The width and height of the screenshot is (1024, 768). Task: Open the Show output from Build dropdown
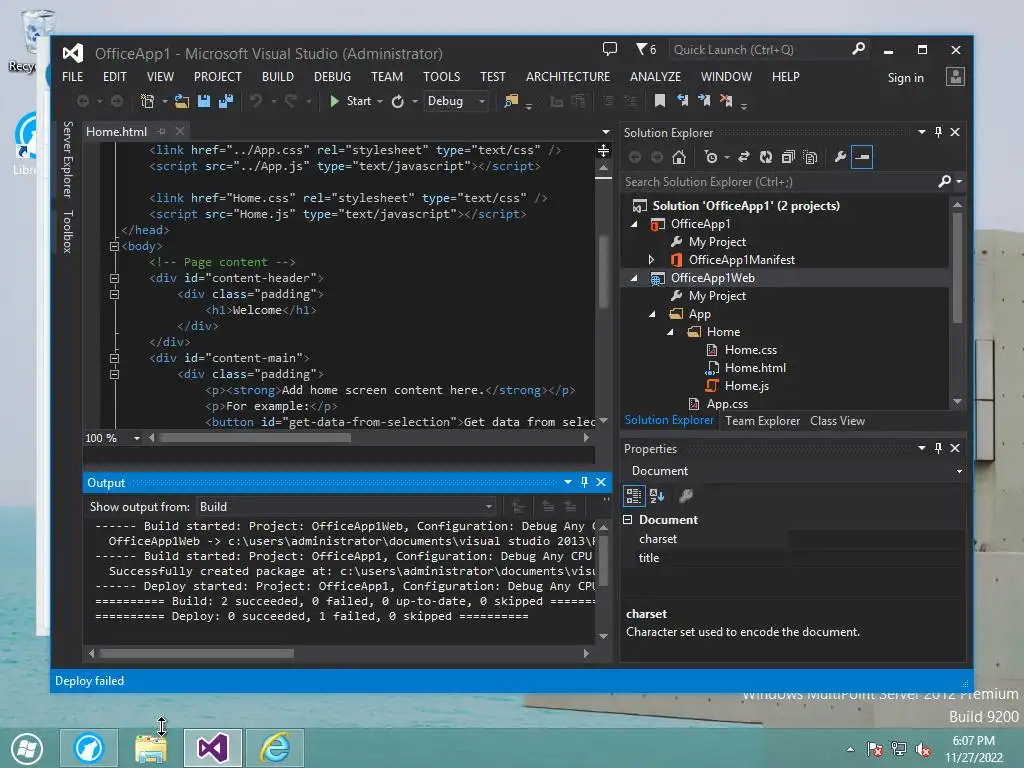[345, 507]
